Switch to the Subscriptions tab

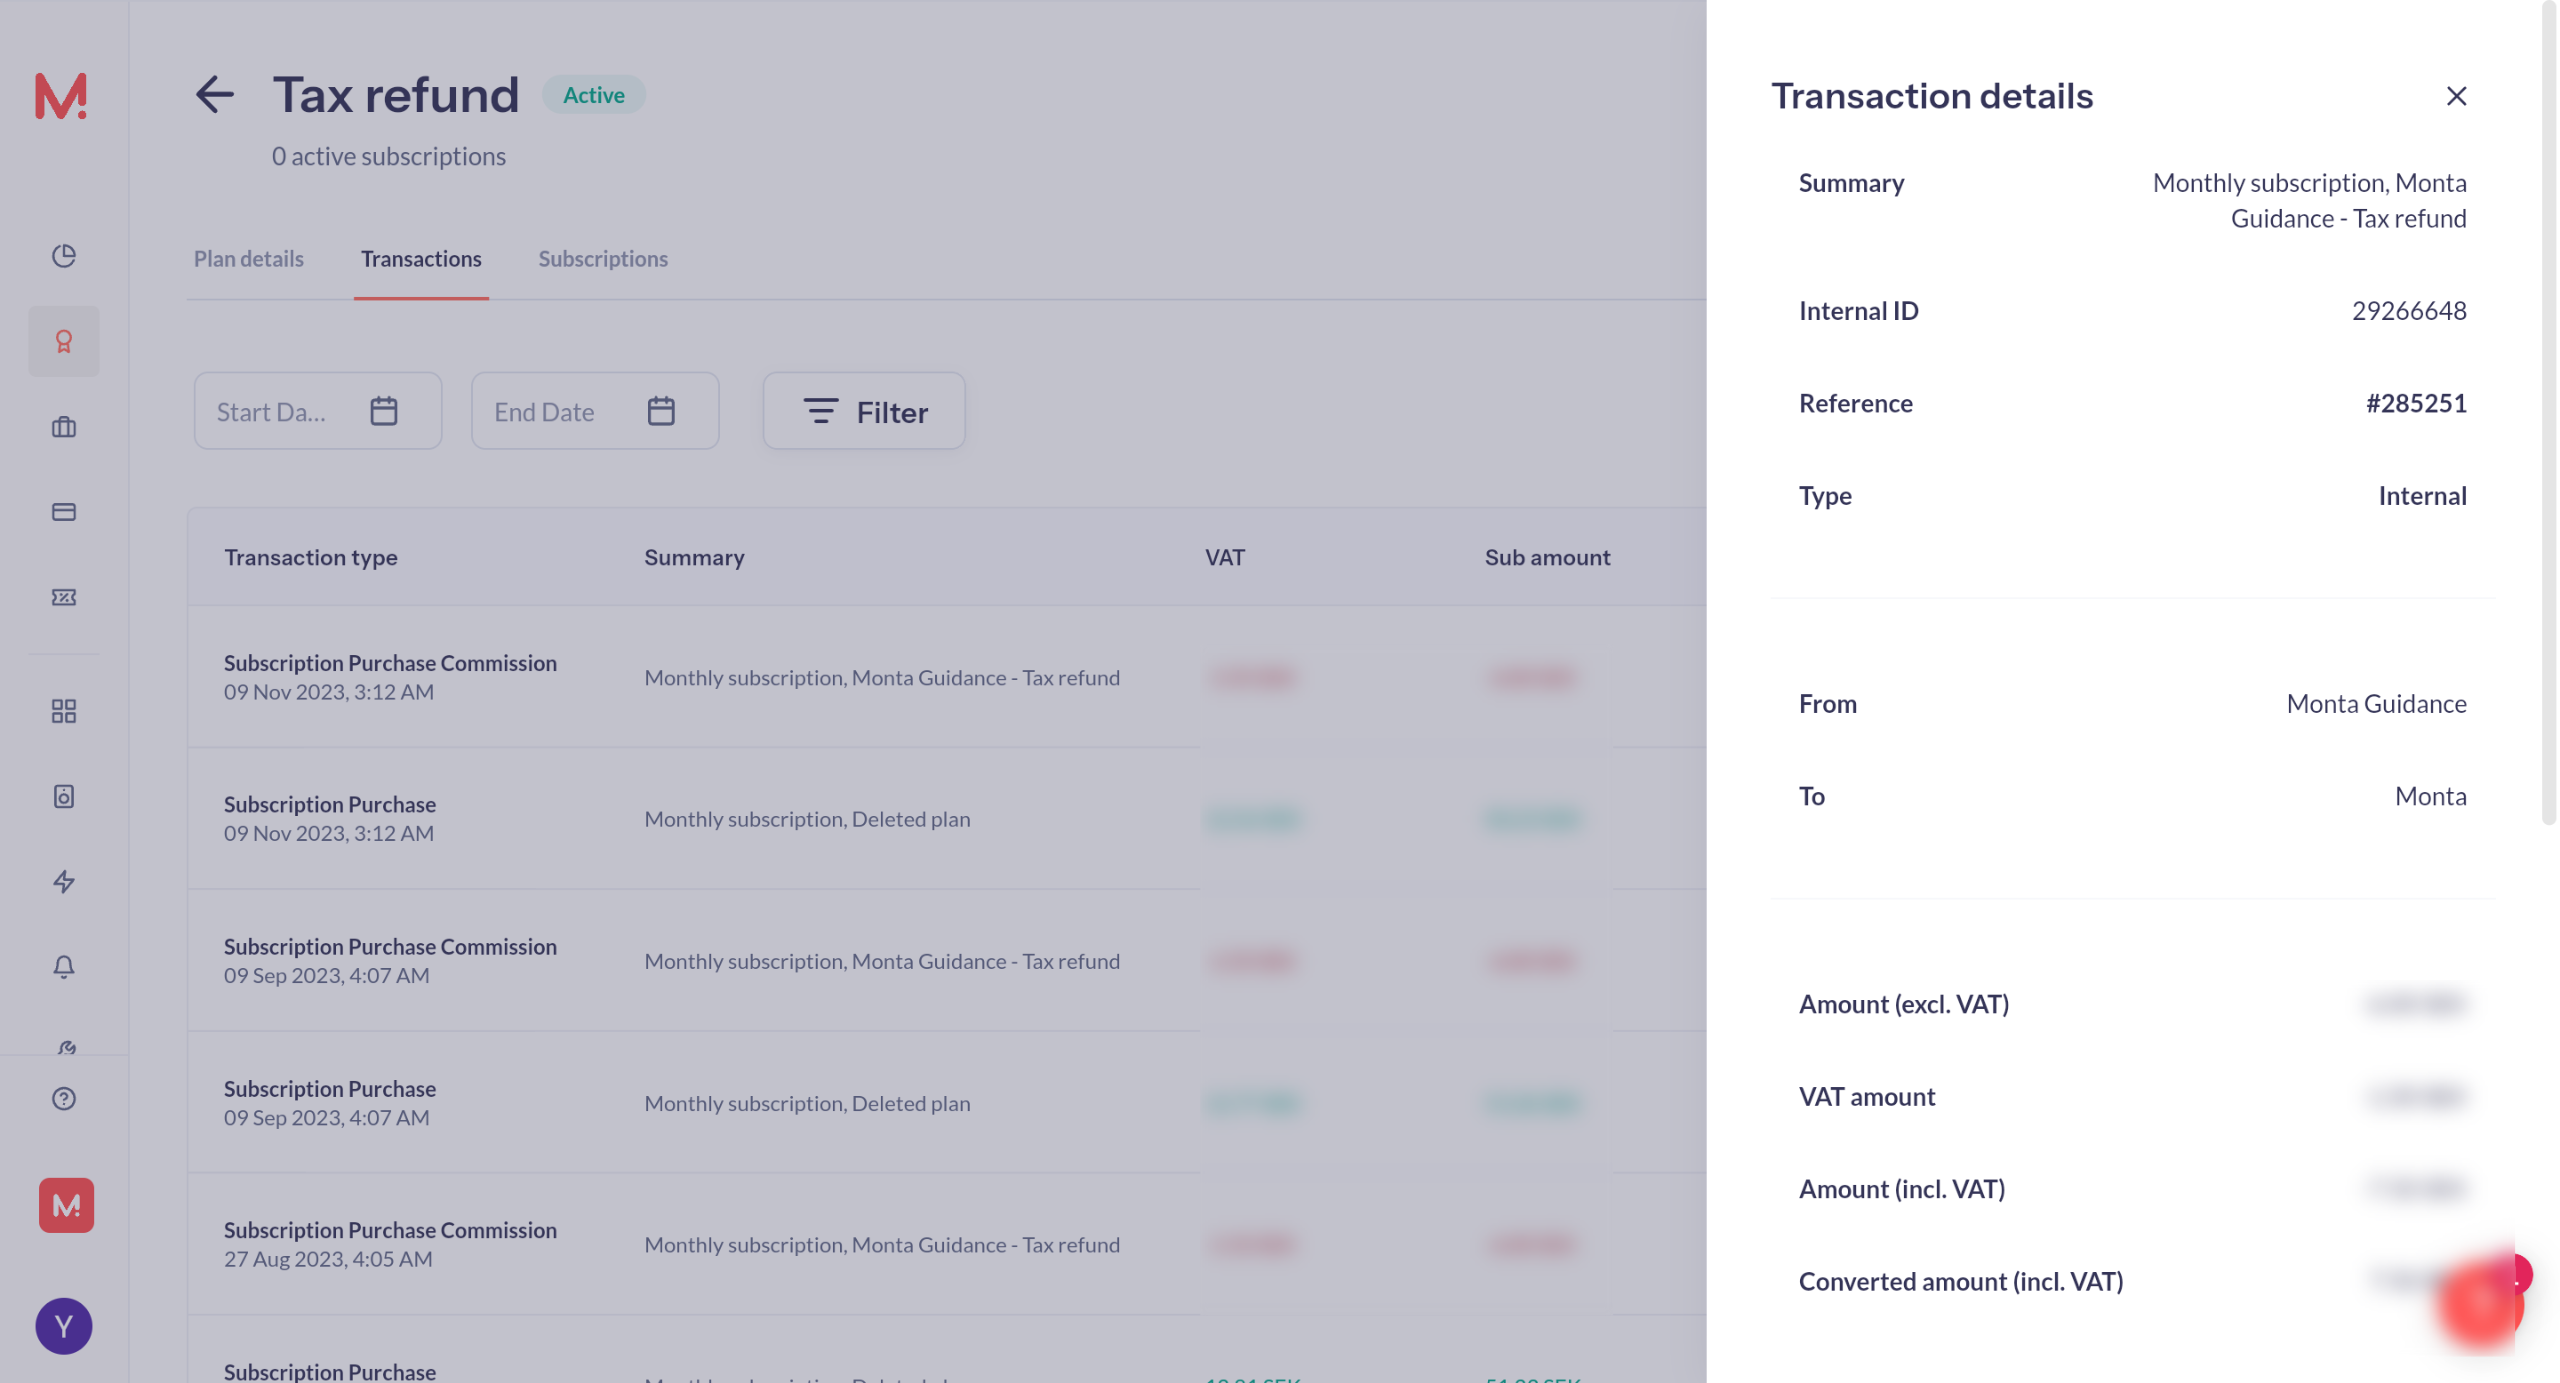click(x=602, y=259)
